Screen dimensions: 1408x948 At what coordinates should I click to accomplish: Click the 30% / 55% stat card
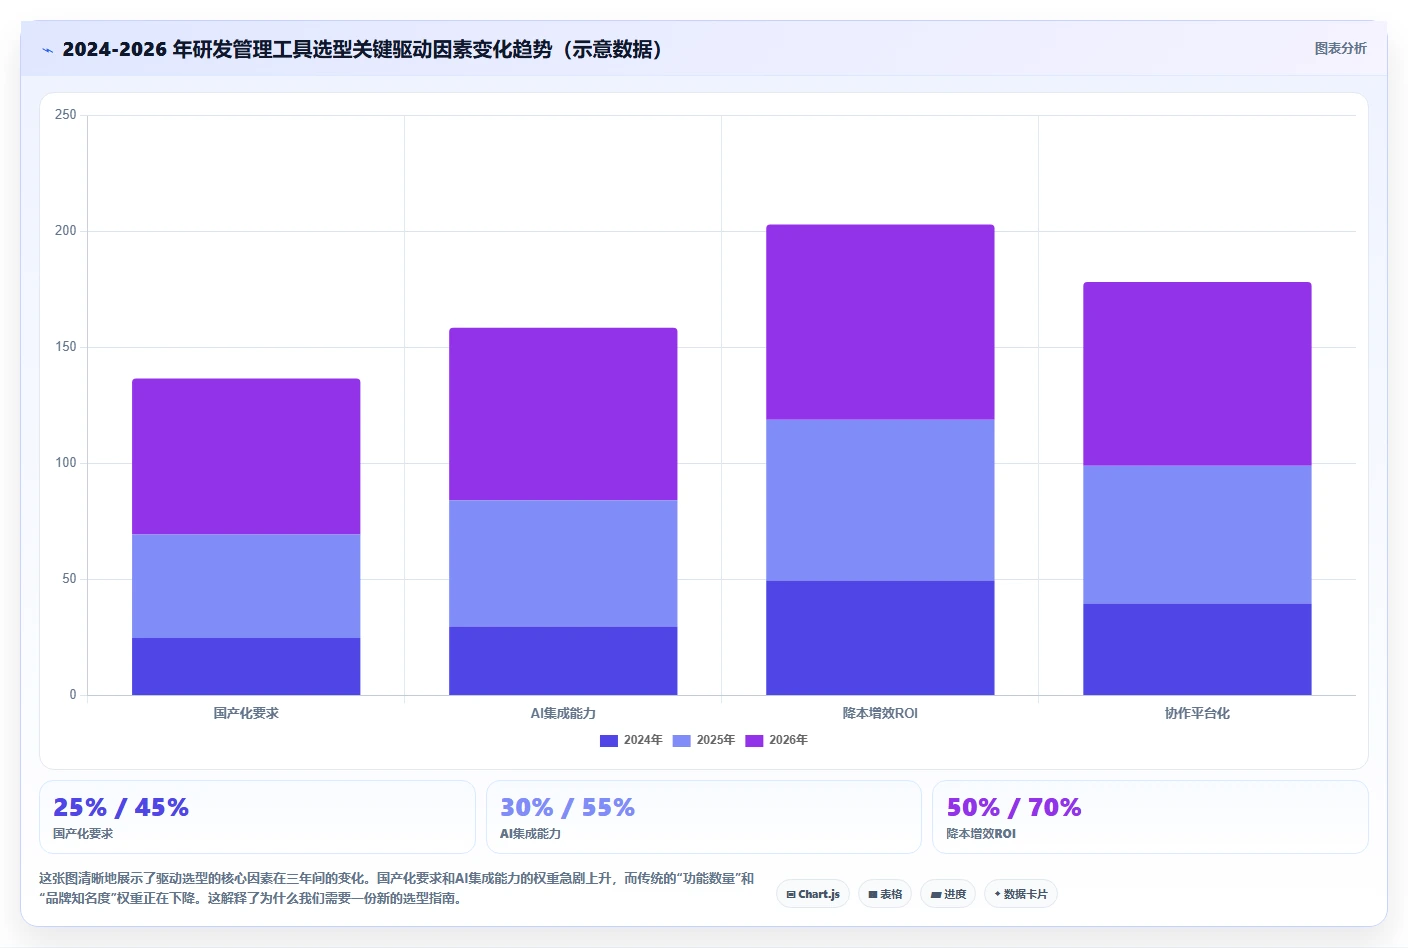tap(704, 817)
